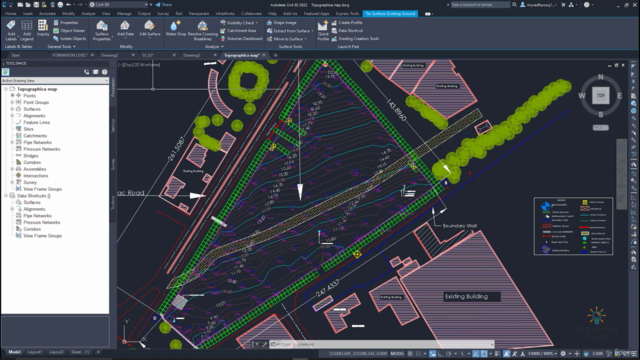
Task: Open Surface Properties from Modify panel
Action: 102,31
